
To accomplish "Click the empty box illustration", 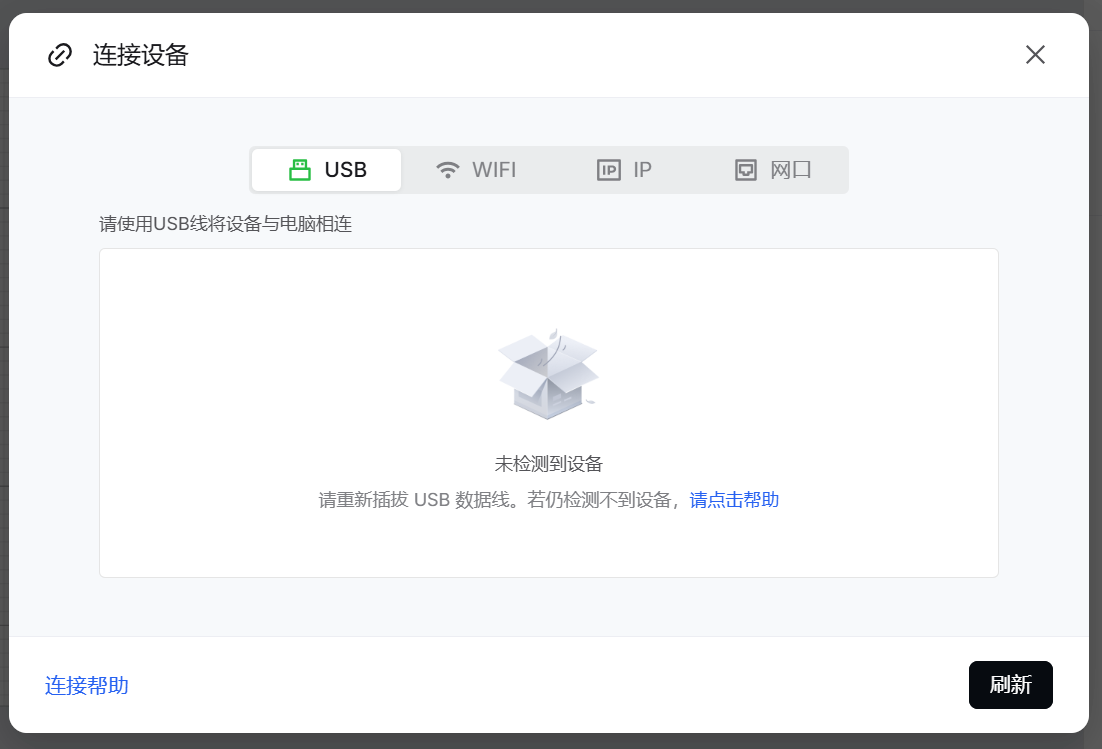I will pyautogui.click(x=548, y=374).
